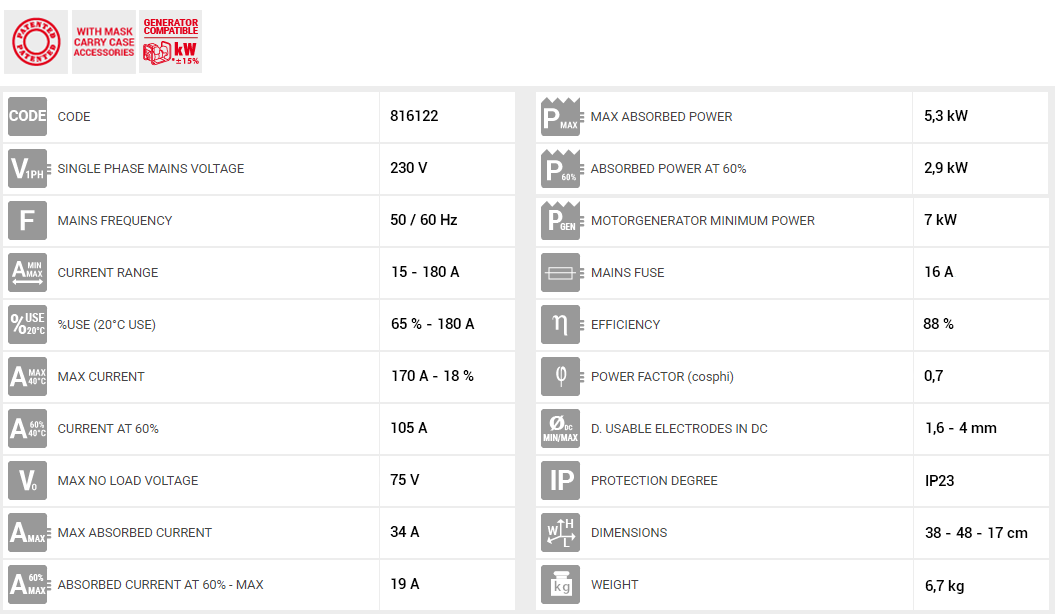Click the CODE icon in first row

[x=27, y=116]
